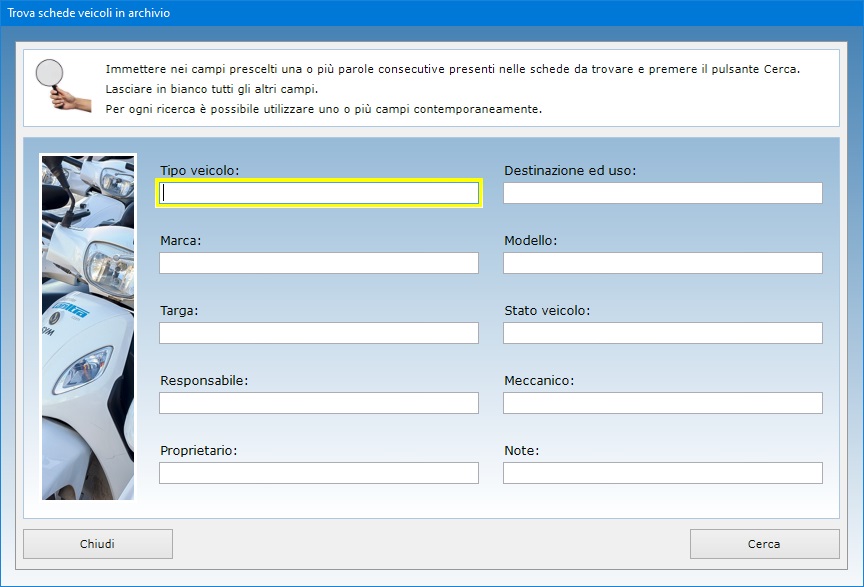This screenshot has width=864, height=587.
Task: Click the magnifying glass search icon
Action: [62, 85]
